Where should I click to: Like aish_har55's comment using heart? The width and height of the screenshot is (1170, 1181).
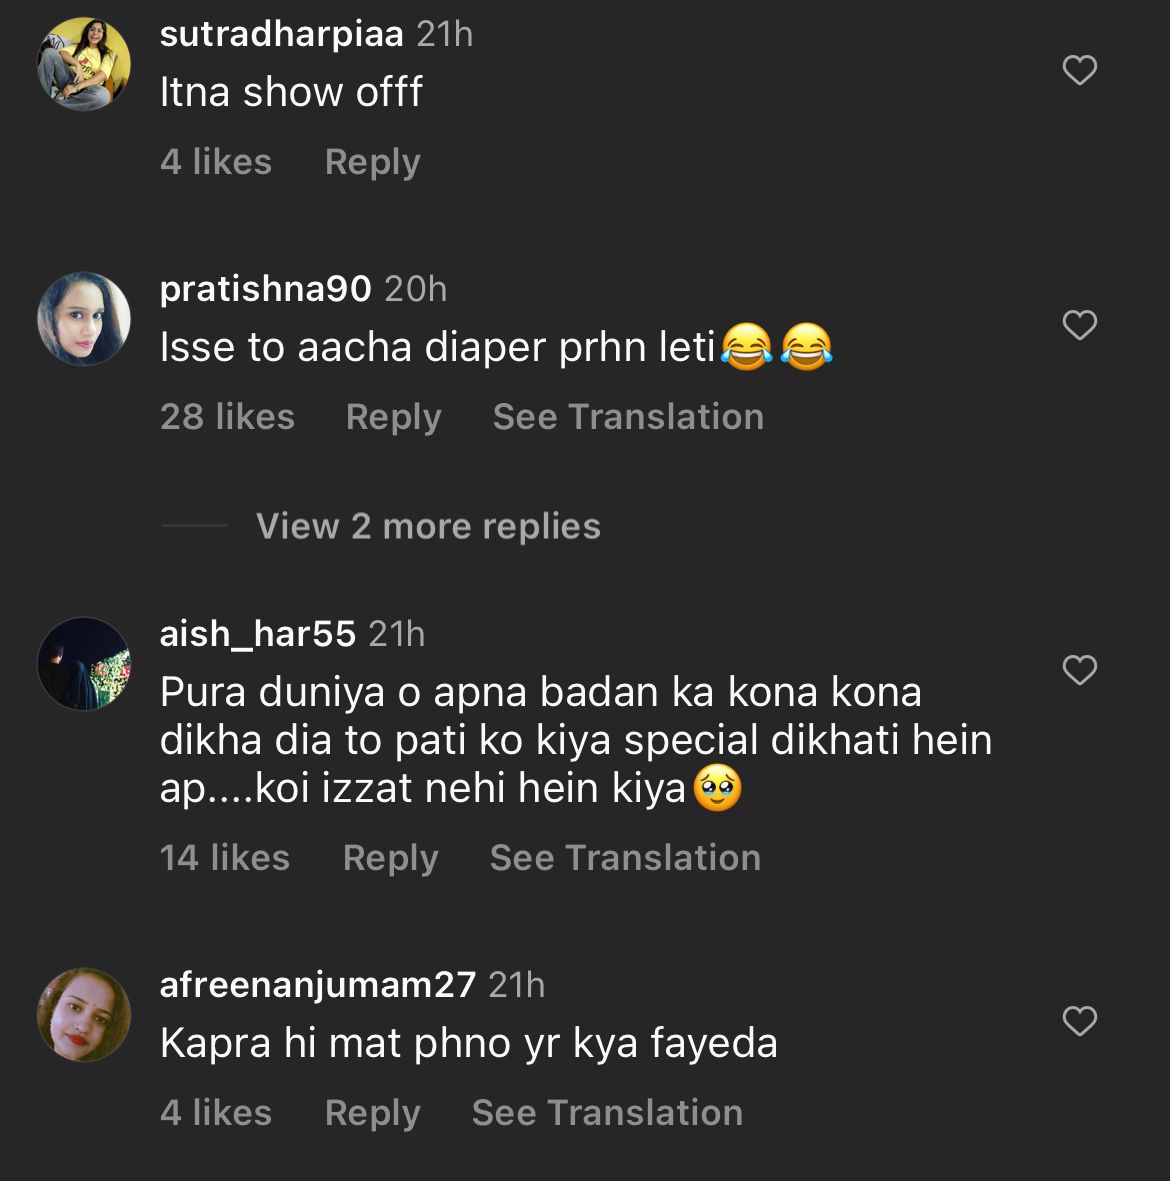1079,670
